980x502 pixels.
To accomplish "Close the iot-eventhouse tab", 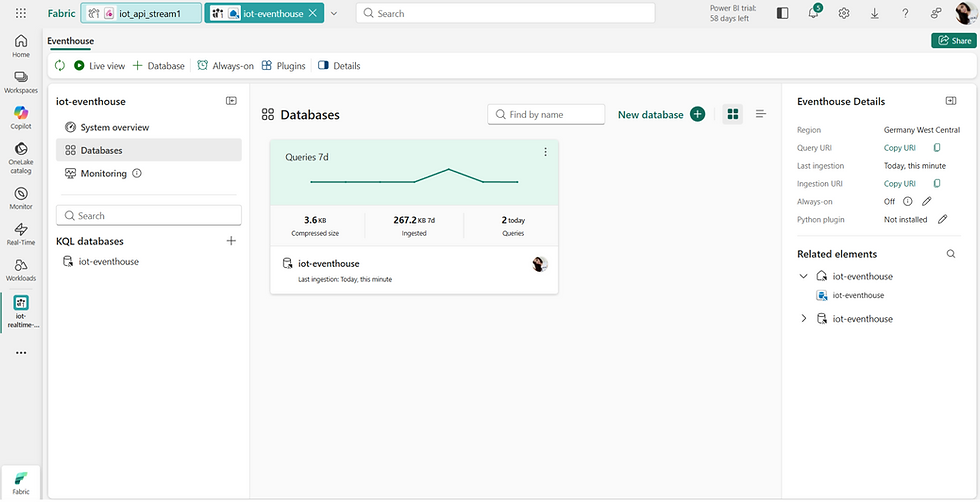I will coord(313,13).
